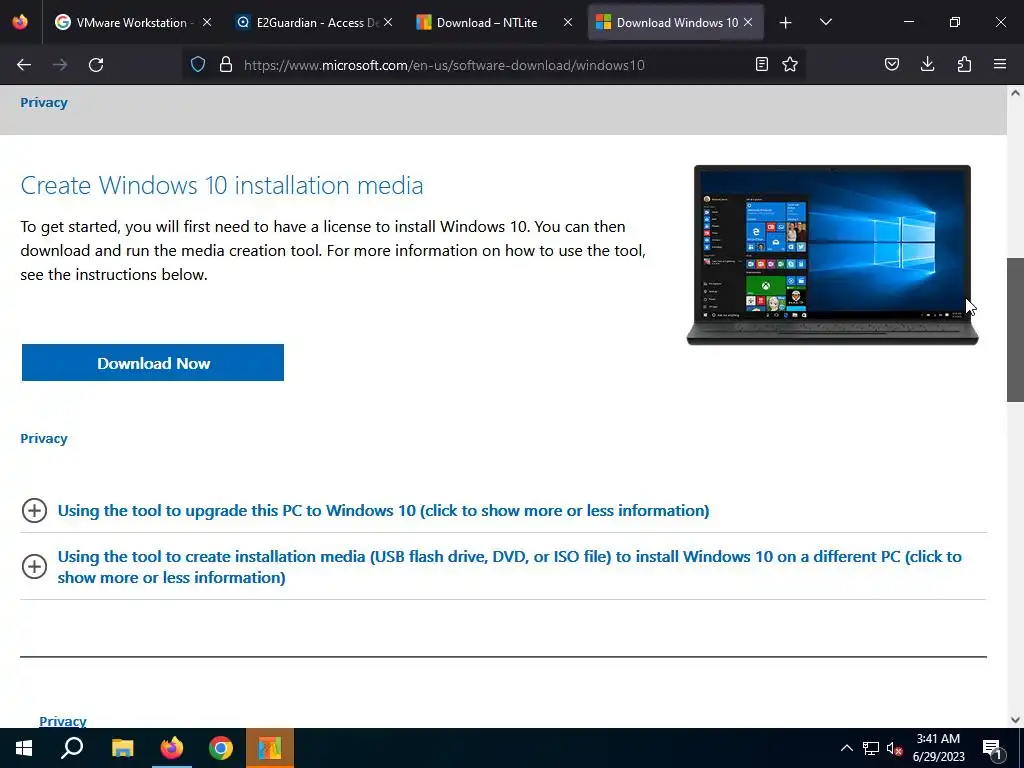Viewport: 1024px width, 768px height.
Task: Open File Explorer from the taskbar
Action: tap(122, 748)
